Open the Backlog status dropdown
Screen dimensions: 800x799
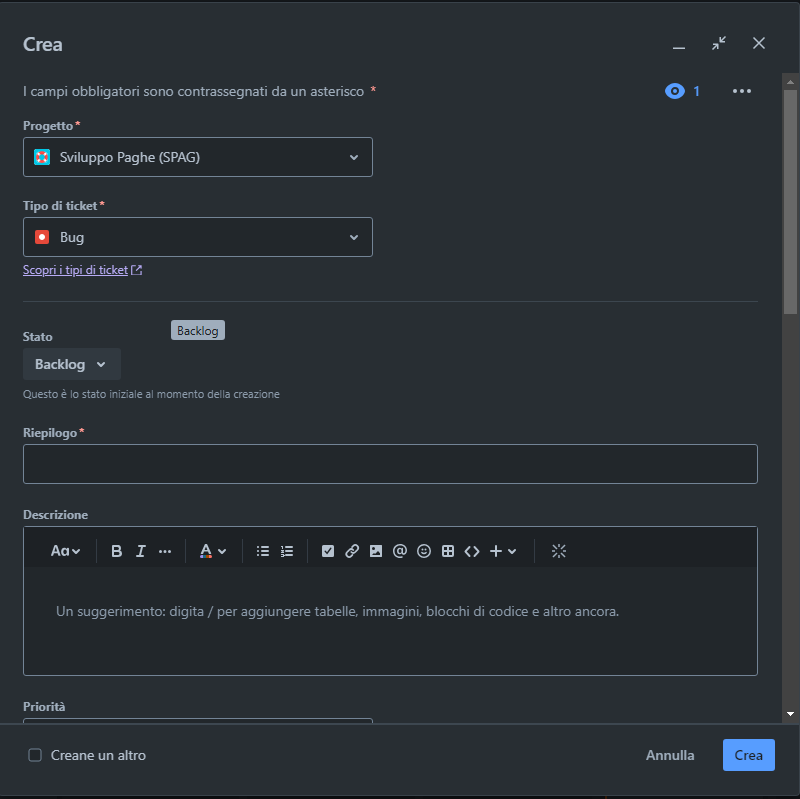(71, 364)
